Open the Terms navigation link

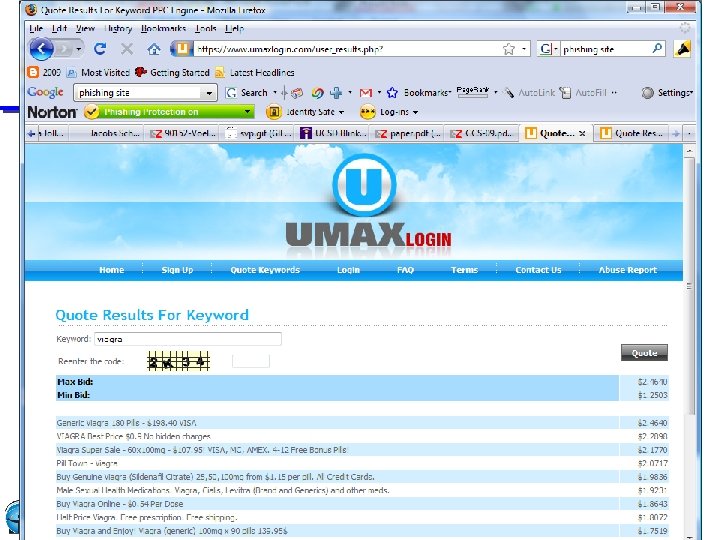pos(464,270)
